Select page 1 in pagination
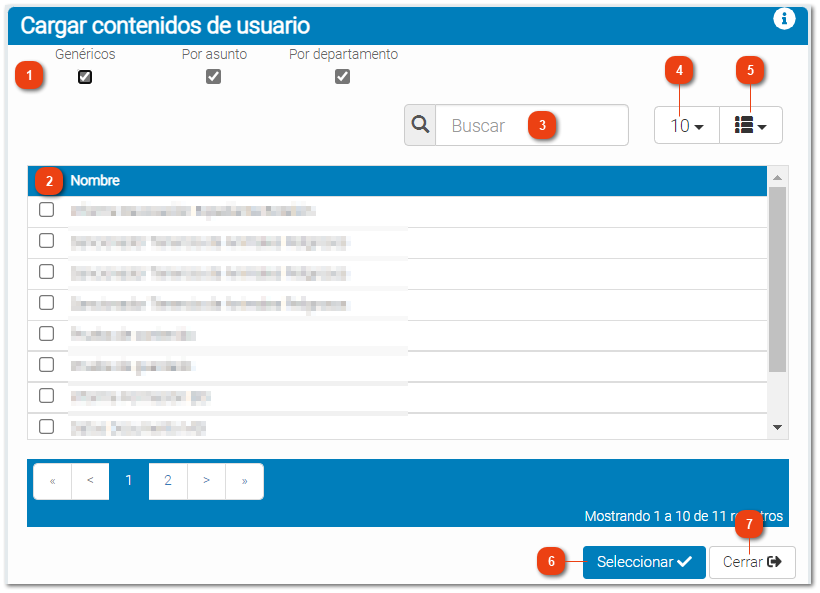 tap(129, 481)
